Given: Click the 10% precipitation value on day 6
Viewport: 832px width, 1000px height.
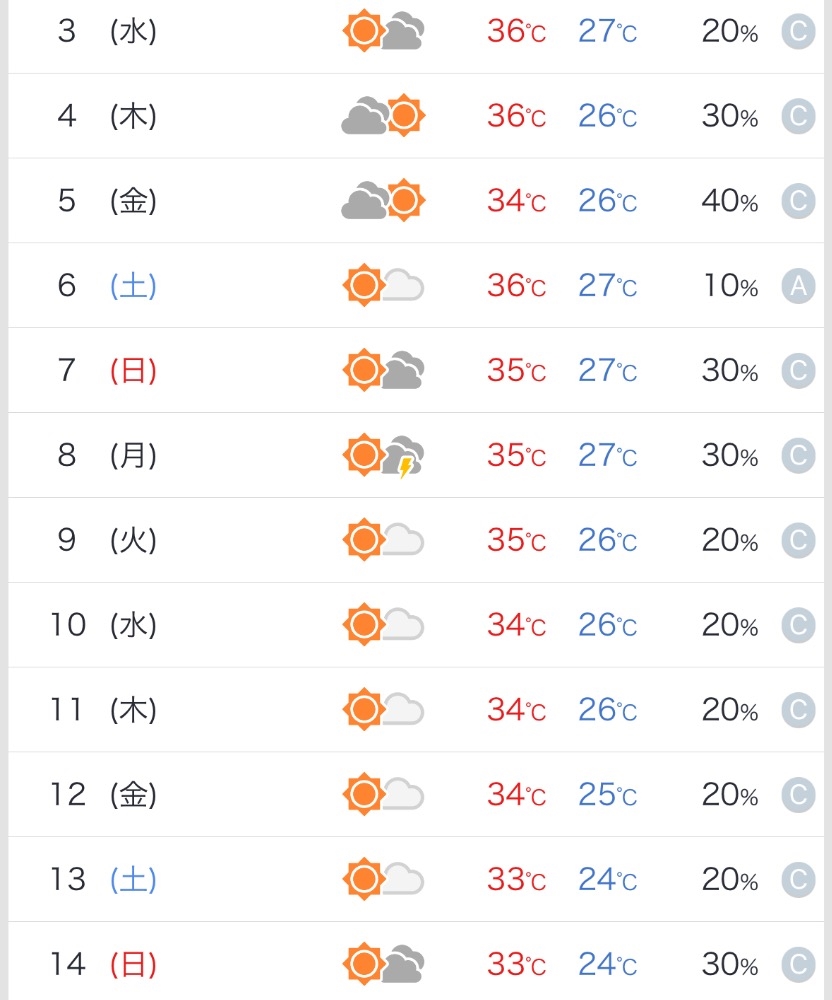Looking at the screenshot, I should [731, 286].
